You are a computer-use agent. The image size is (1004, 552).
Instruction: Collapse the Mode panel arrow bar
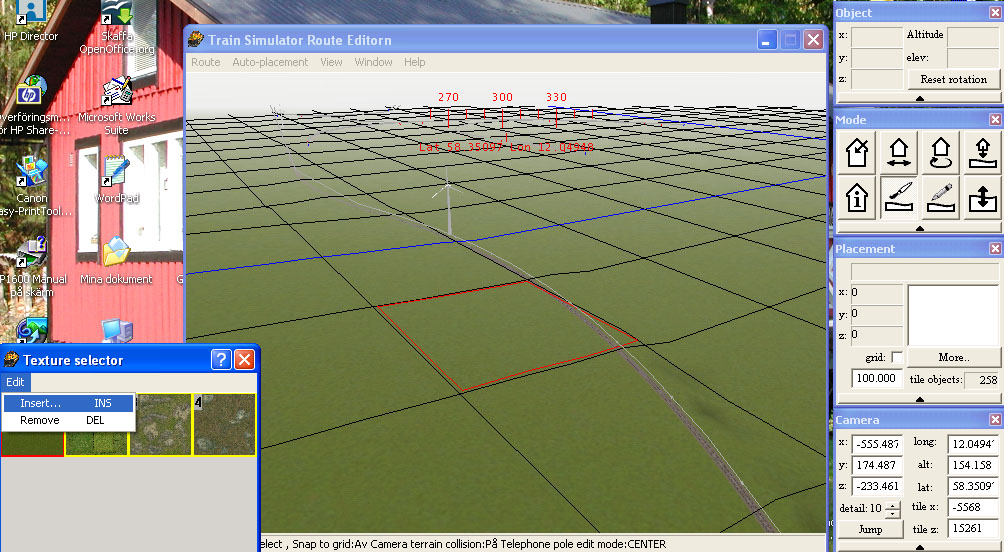coord(919,228)
